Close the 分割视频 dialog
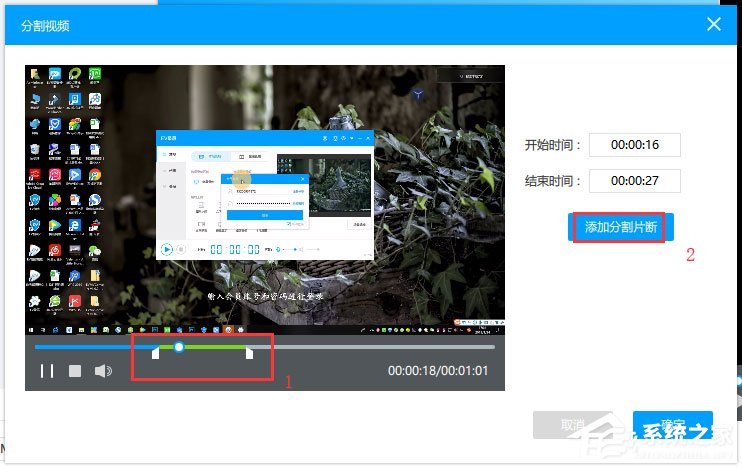Screen dimensions: 742x468 (x=714, y=24)
